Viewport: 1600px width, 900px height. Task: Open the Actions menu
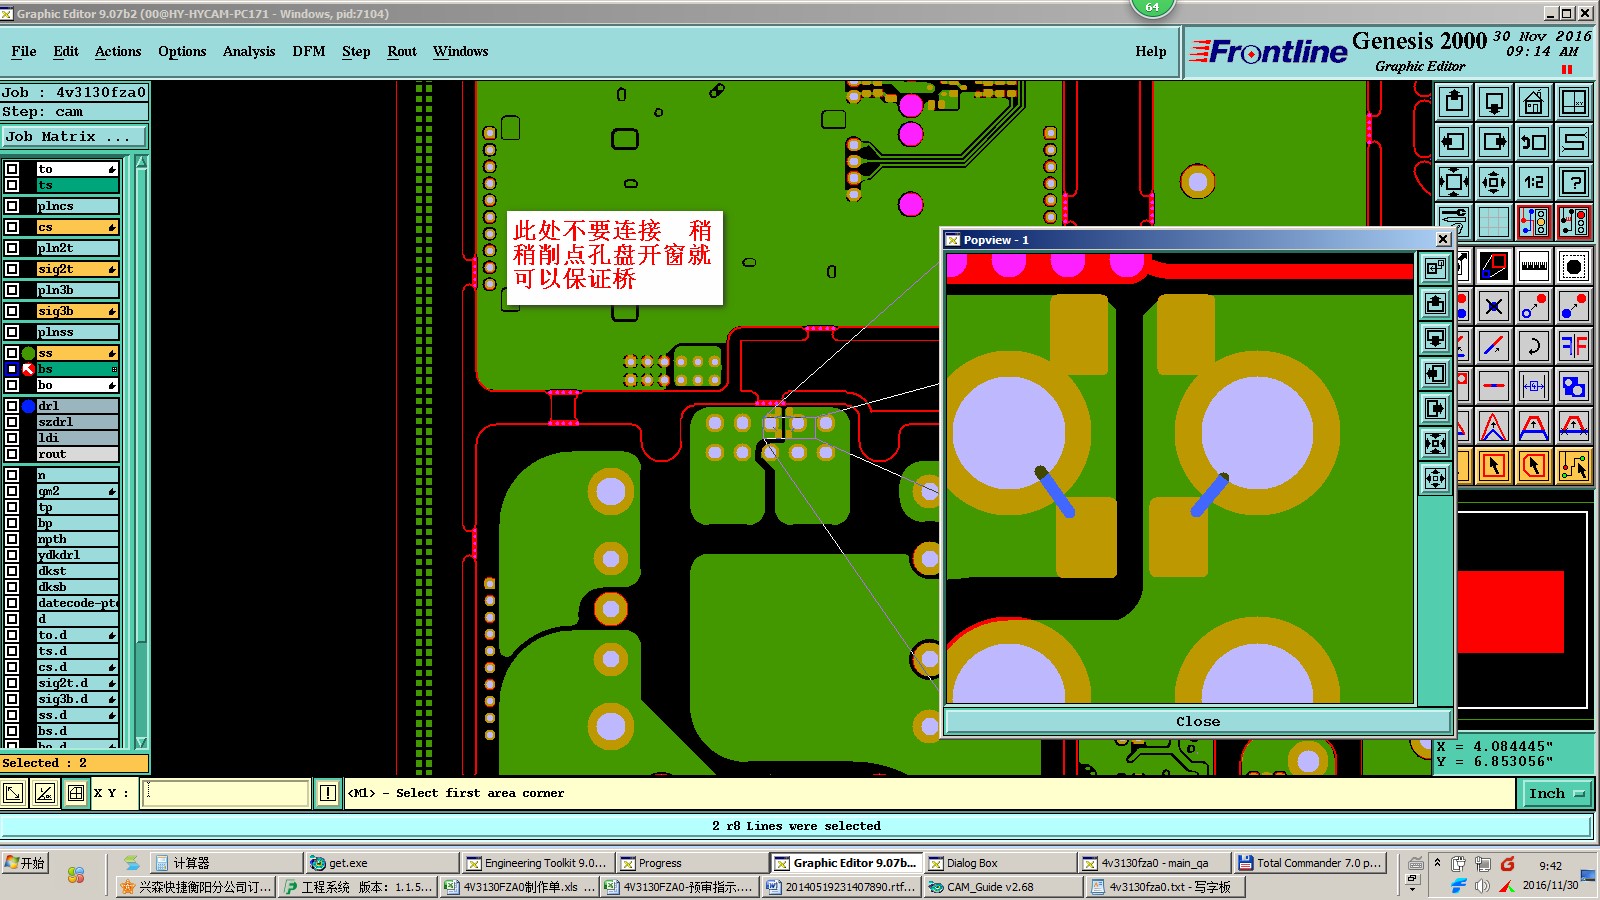click(x=118, y=52)
